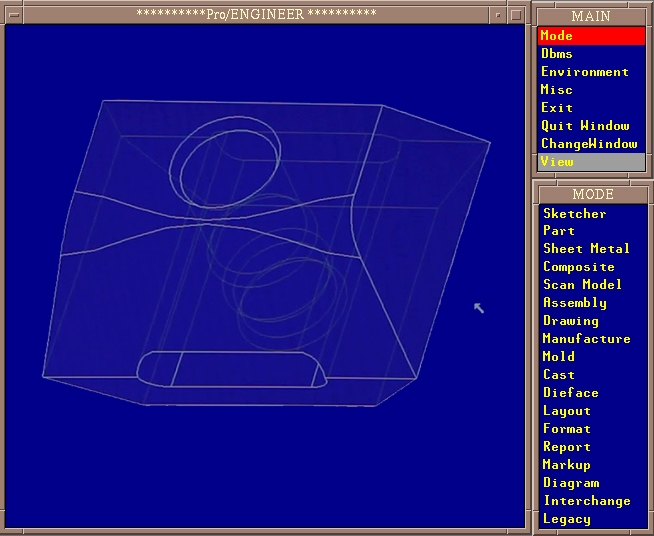The image size is (654, 536).
Task: Choose Mold mode
Action: [593, 357]
